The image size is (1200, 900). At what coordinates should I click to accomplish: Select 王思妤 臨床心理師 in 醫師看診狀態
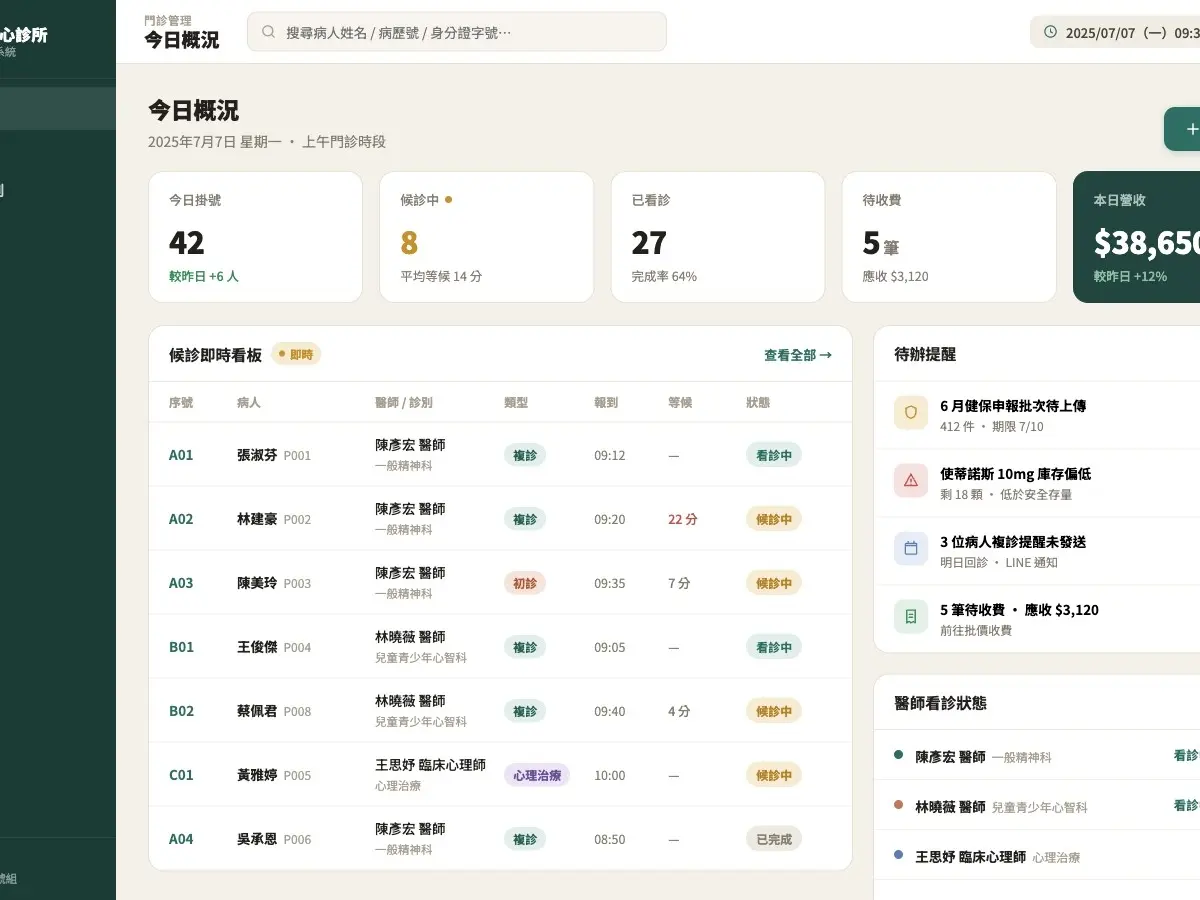pos(970,857)
